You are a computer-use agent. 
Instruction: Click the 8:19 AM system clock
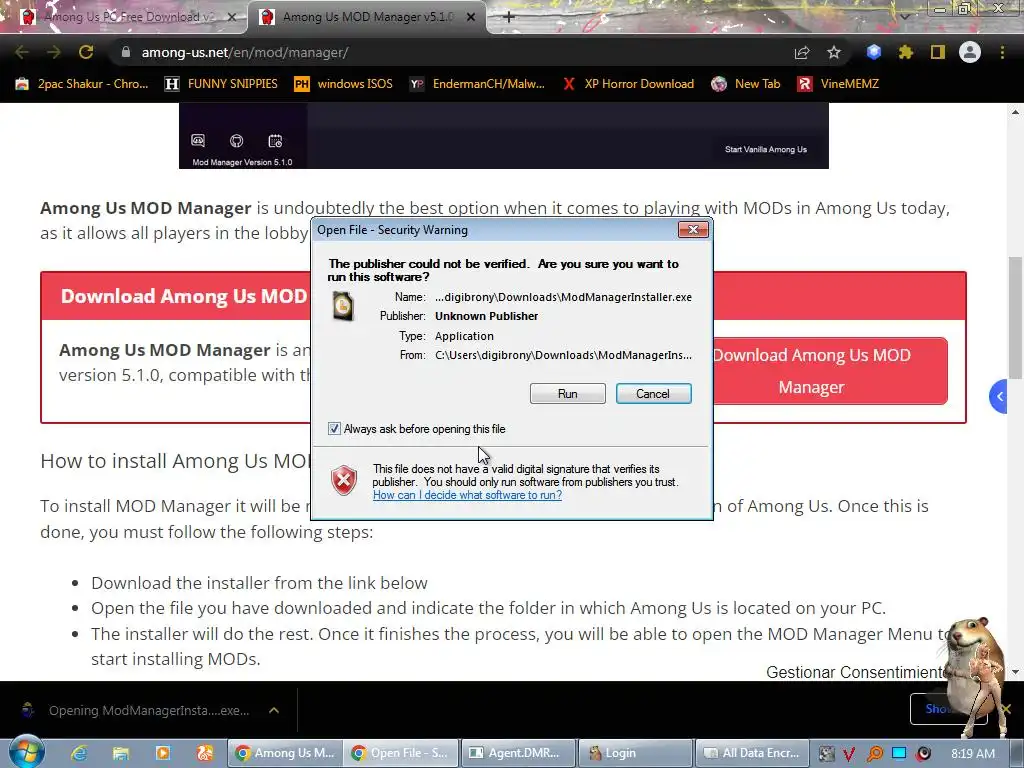tap(972, 753)
